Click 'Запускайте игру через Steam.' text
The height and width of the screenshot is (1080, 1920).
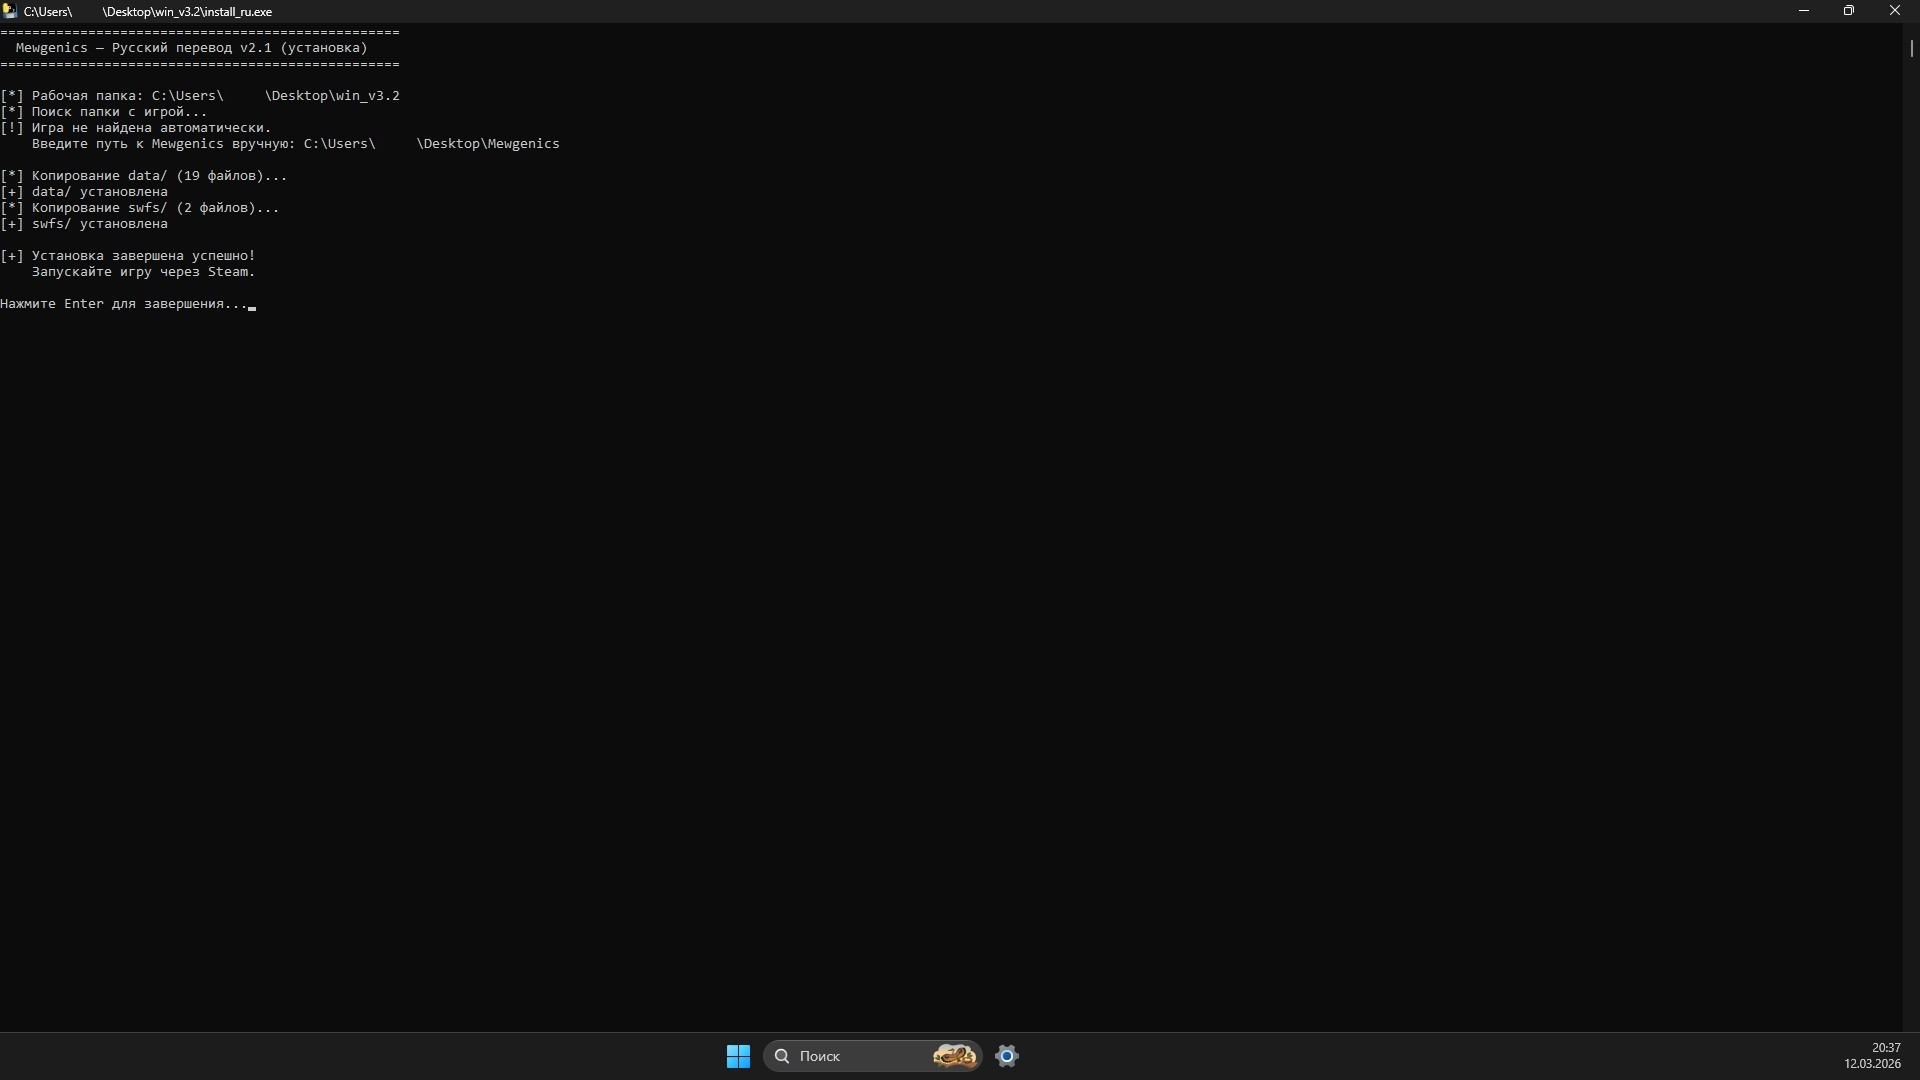coord(144,272)
